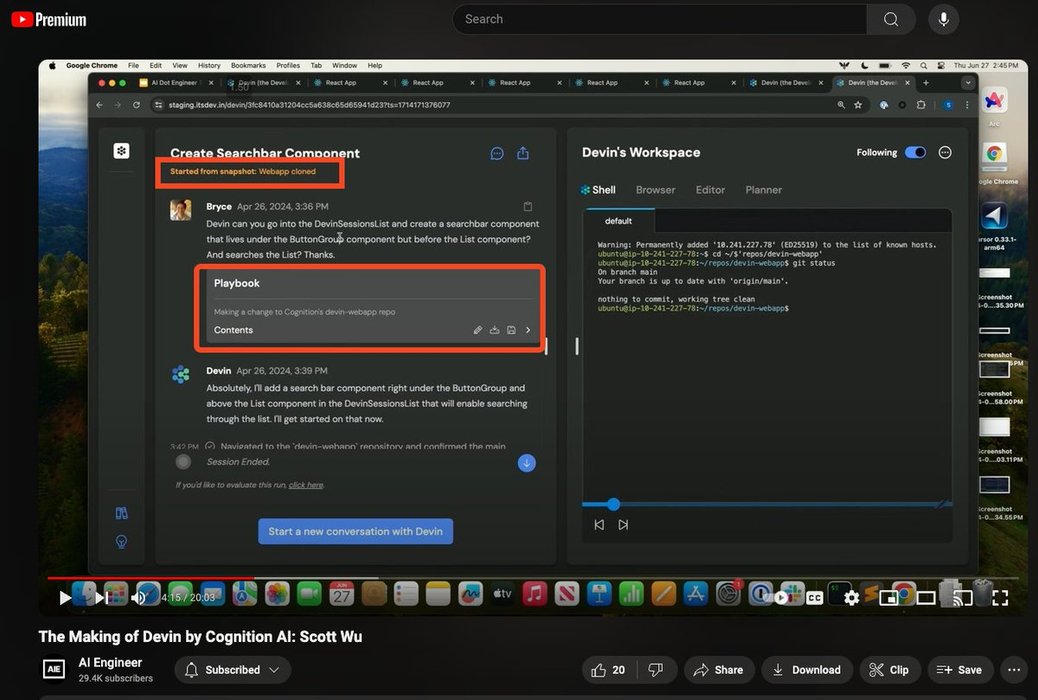Viewport: 1038px width, 700px height.
Task: Play the video
Action: pyautogui.click(x=65, y=598)
